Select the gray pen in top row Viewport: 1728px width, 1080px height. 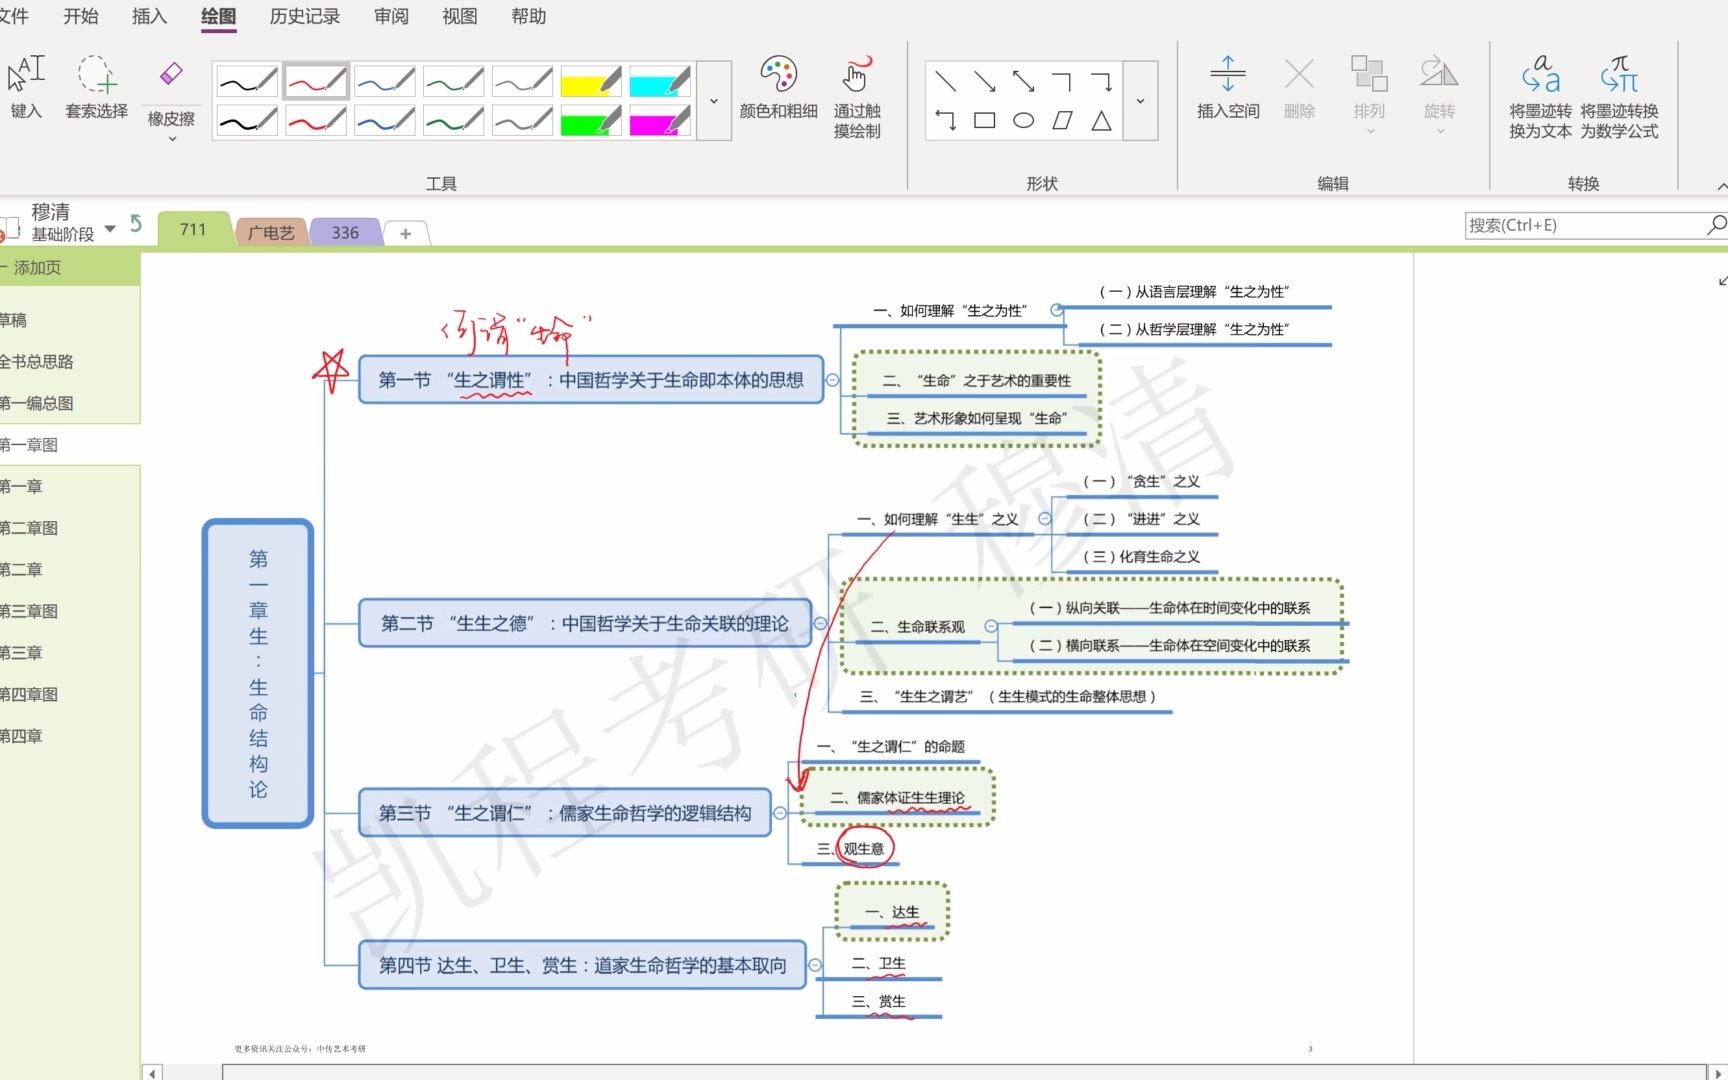point(522,81)
